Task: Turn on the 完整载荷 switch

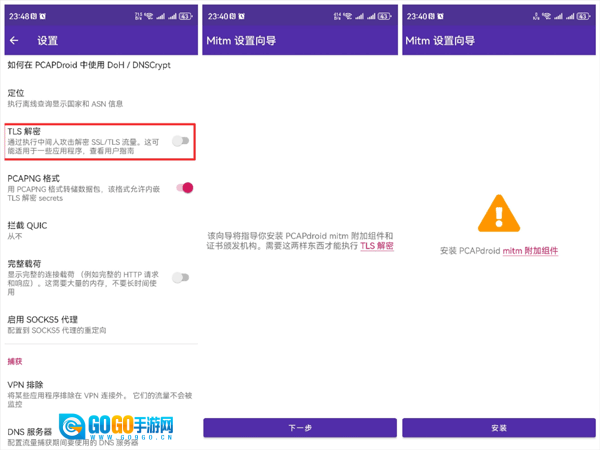Action: [x=180, y=277]
